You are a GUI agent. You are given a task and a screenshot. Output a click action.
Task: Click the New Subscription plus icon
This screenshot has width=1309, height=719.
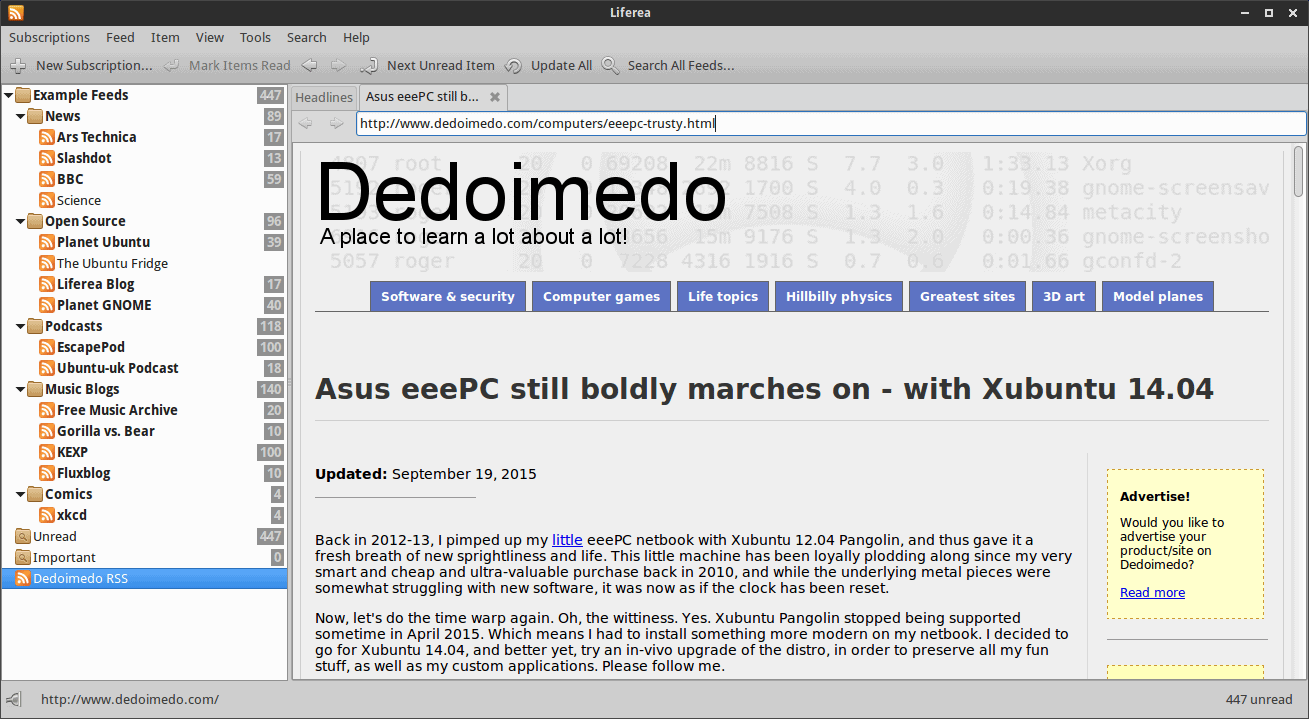click(x=18, y=66)
